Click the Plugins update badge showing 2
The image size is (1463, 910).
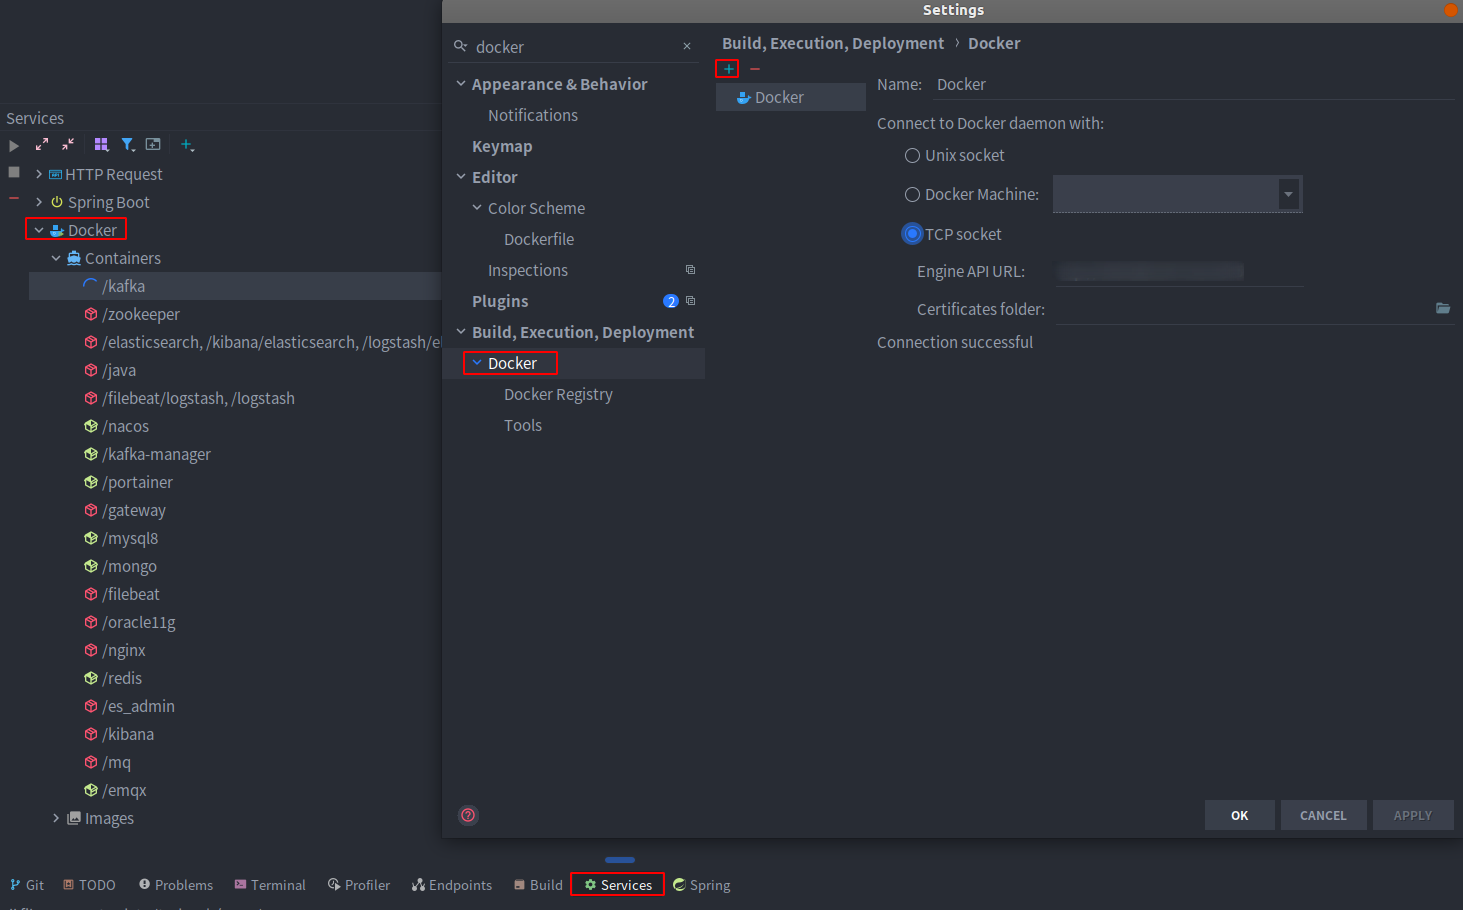click(x=671, y=301)
